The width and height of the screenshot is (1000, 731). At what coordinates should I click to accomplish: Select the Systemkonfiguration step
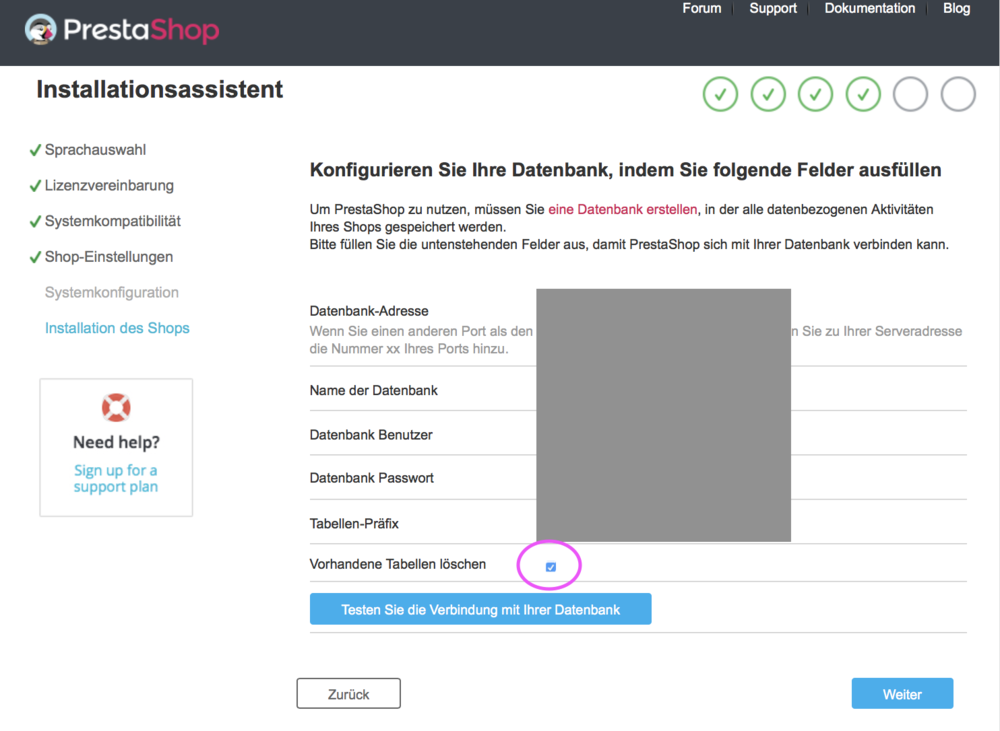(112, 292)
